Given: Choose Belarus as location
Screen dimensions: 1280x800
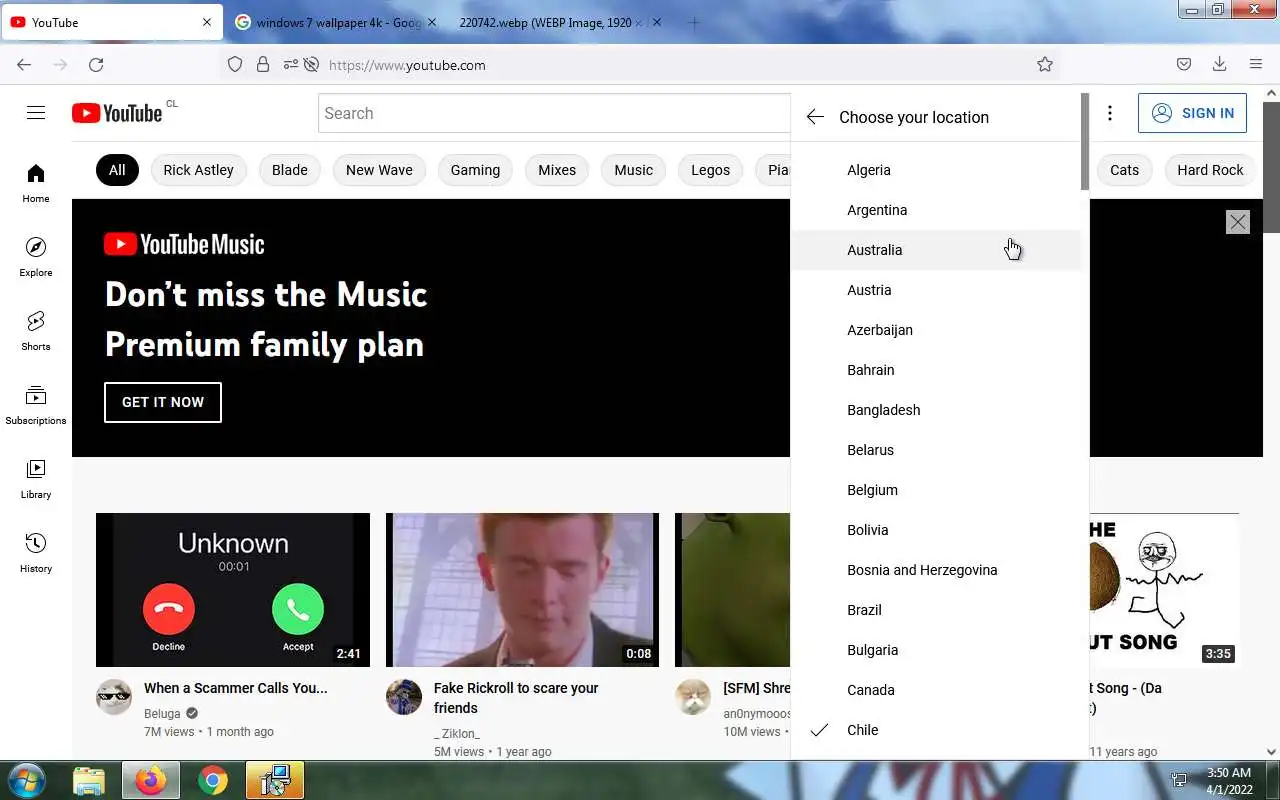Looking at the screenshot, I should tap(936, 450).
